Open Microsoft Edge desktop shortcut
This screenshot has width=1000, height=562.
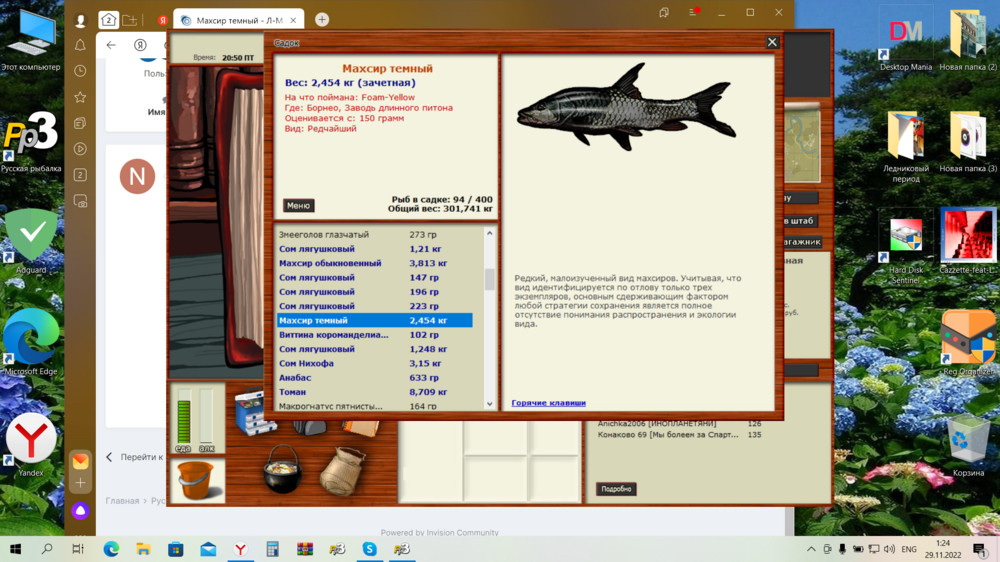31,343
